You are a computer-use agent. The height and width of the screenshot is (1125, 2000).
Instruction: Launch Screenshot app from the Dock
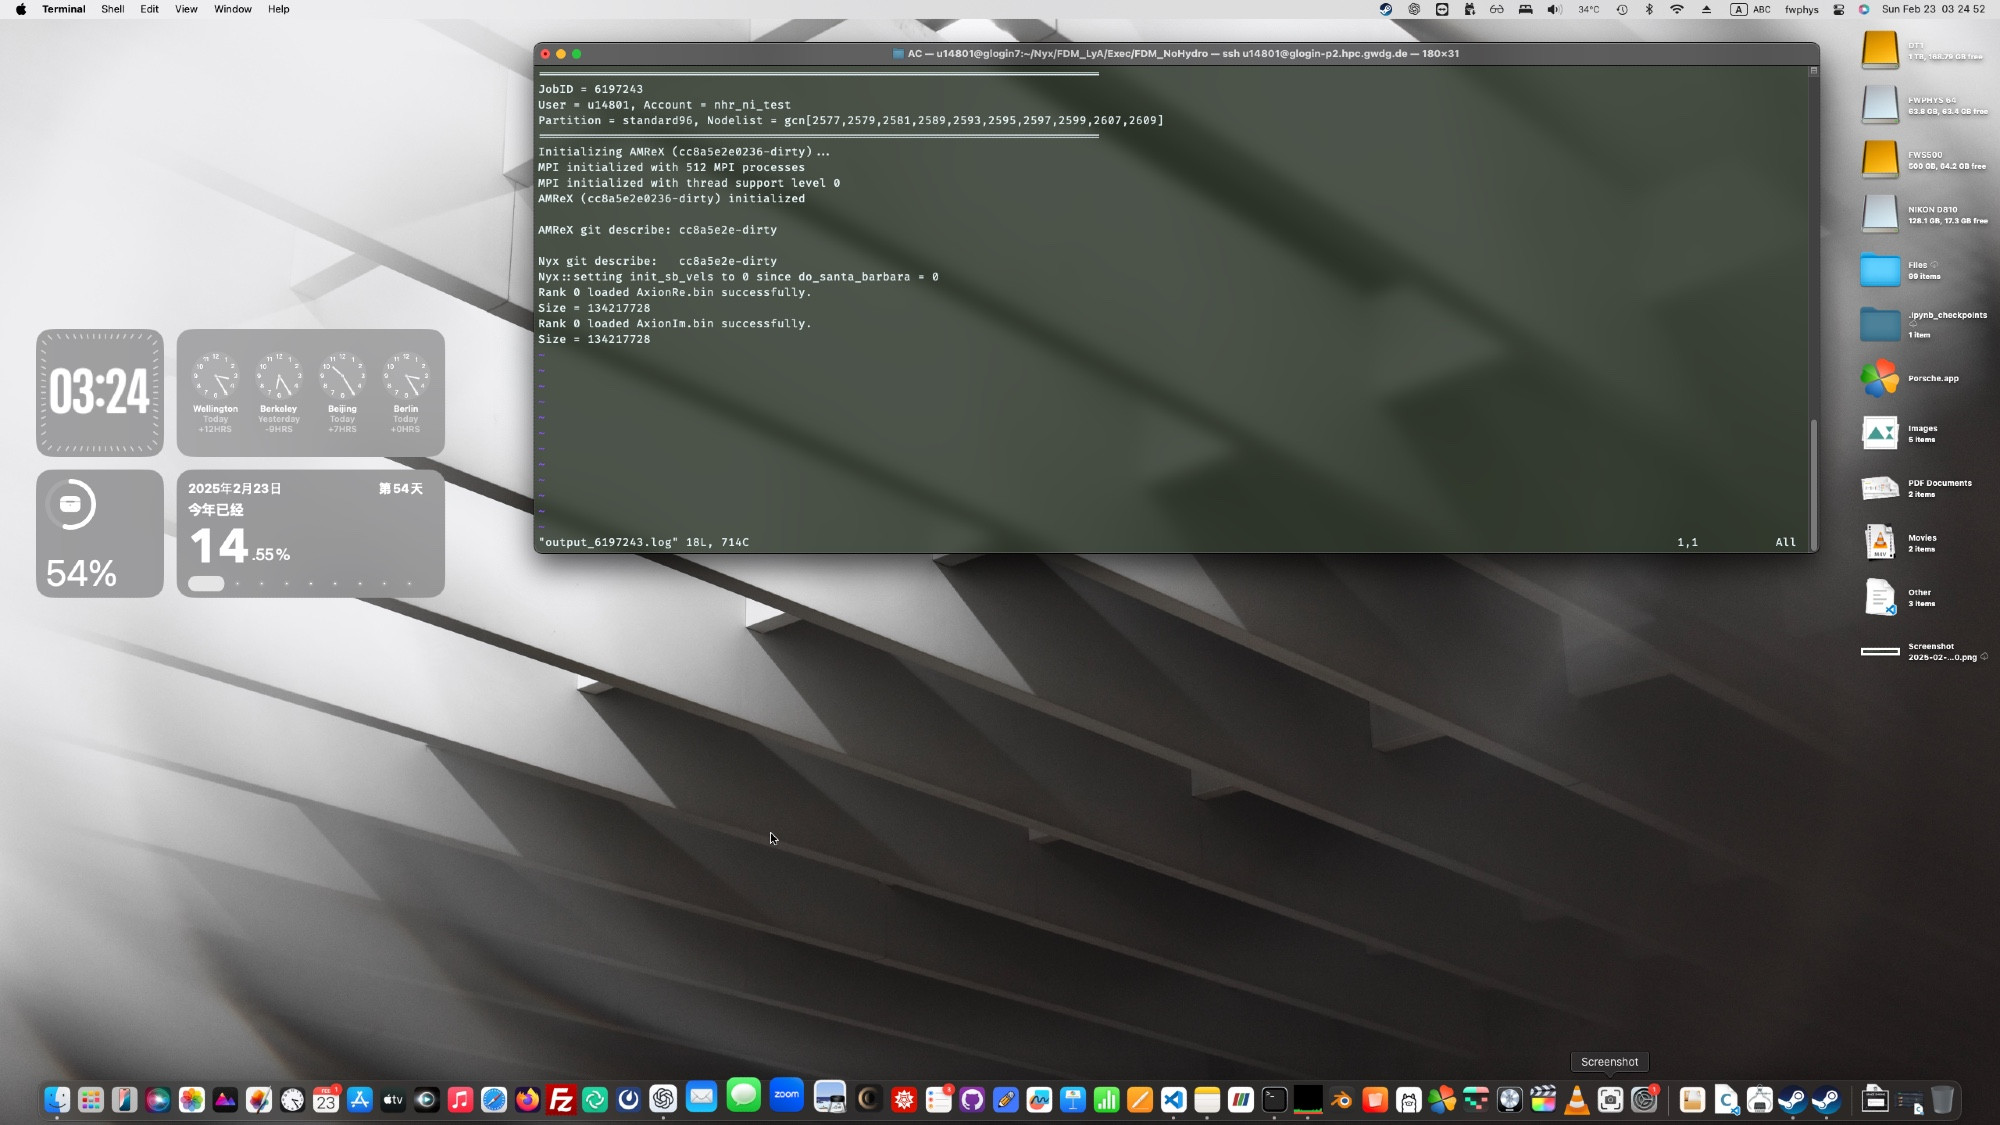(x=1610, y=1100)
